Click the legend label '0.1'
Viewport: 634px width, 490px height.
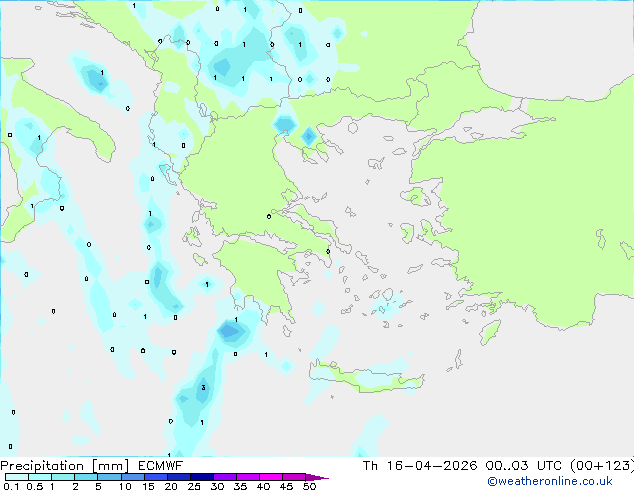point(11,486)
